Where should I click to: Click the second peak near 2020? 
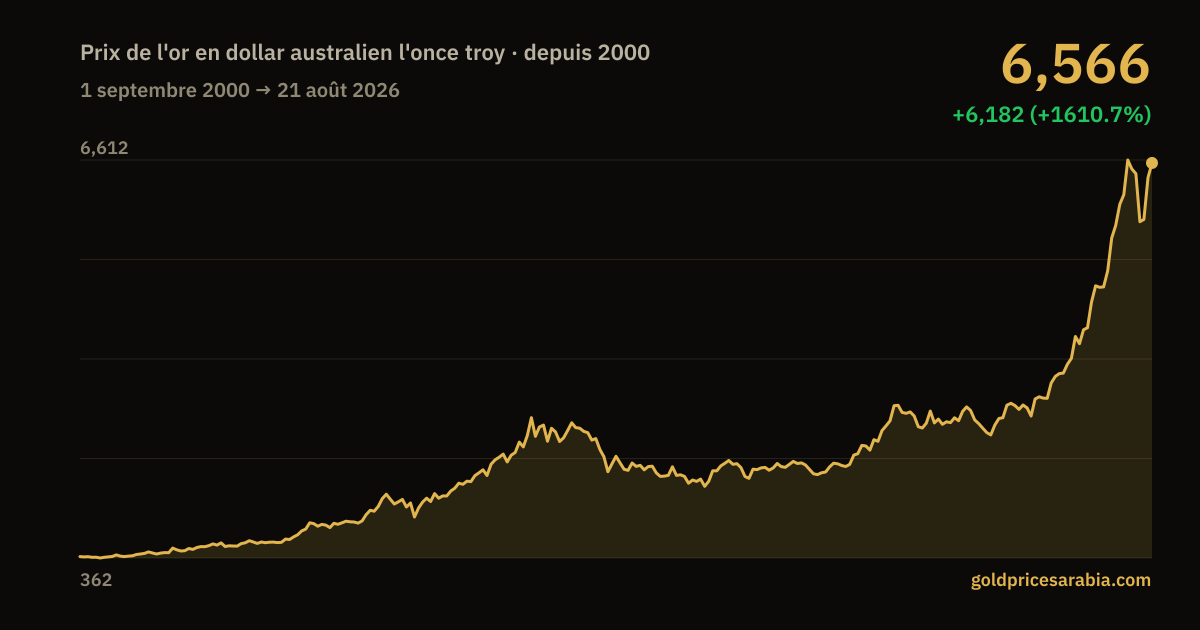coord(897,405)
